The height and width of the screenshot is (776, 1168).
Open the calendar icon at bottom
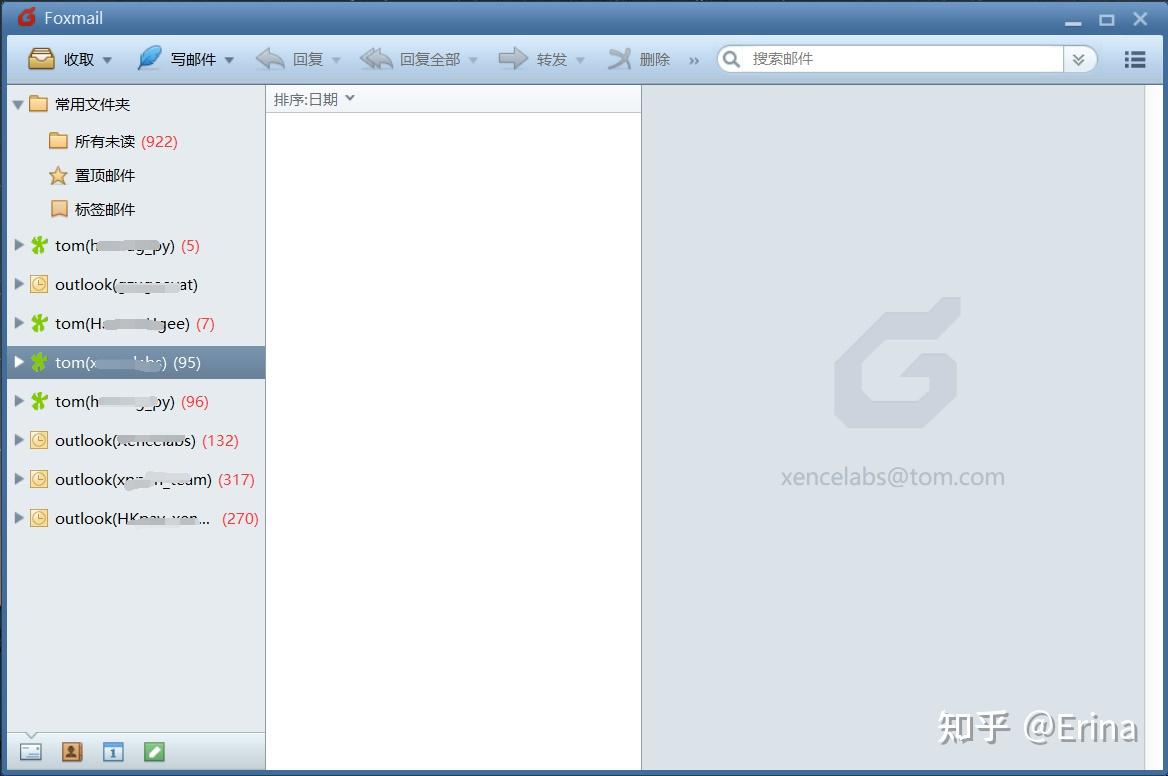(113, 750)
